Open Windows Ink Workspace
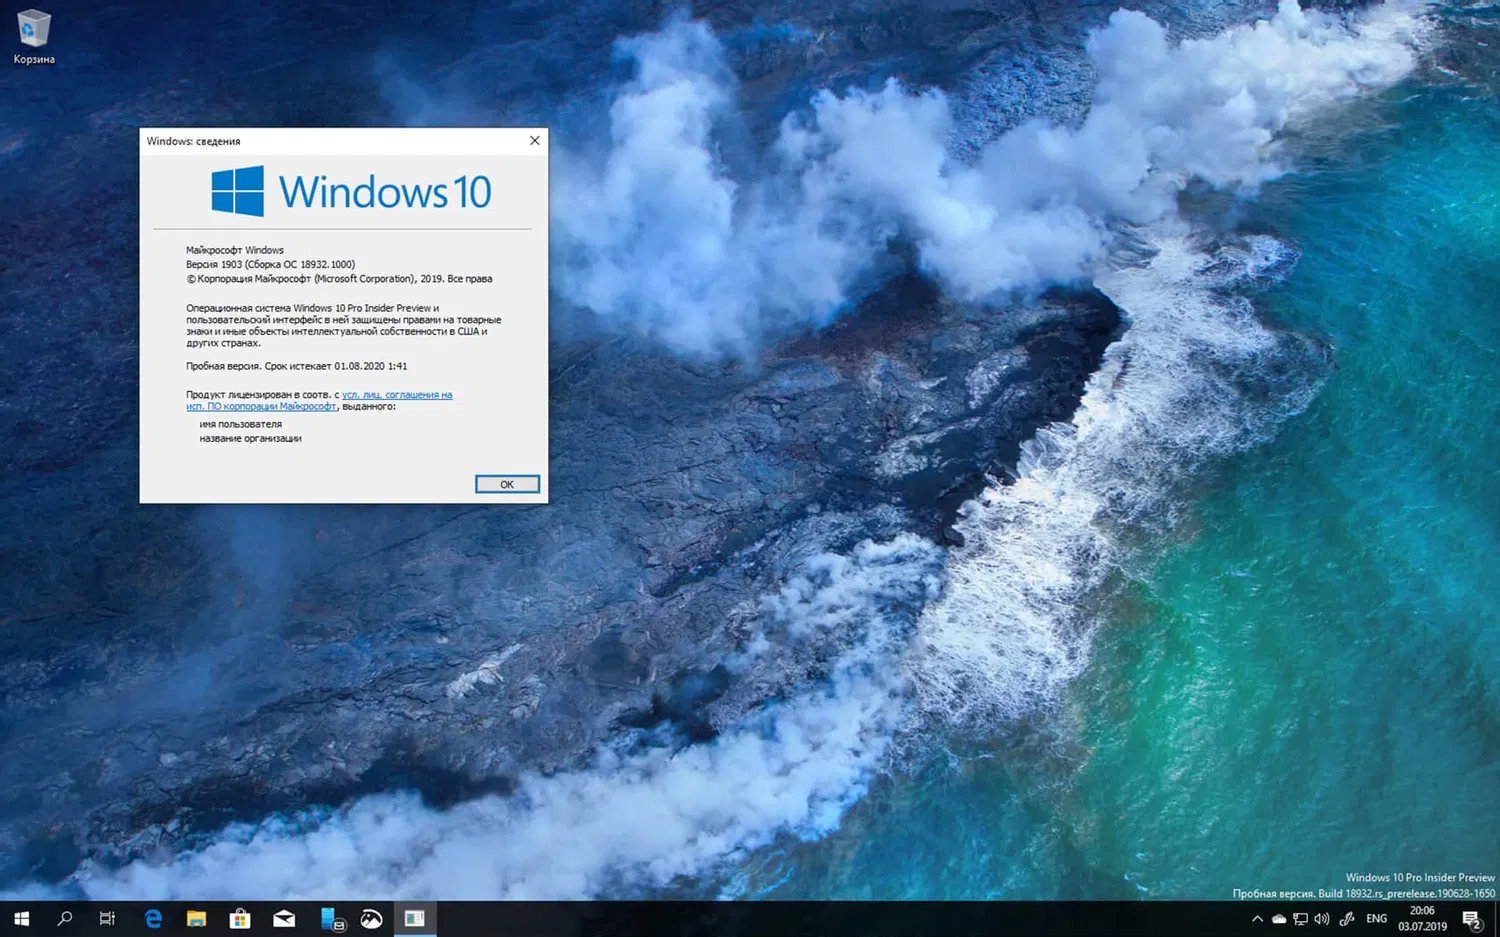This screenshot has height=937, width=1500. coord(1345,918)
